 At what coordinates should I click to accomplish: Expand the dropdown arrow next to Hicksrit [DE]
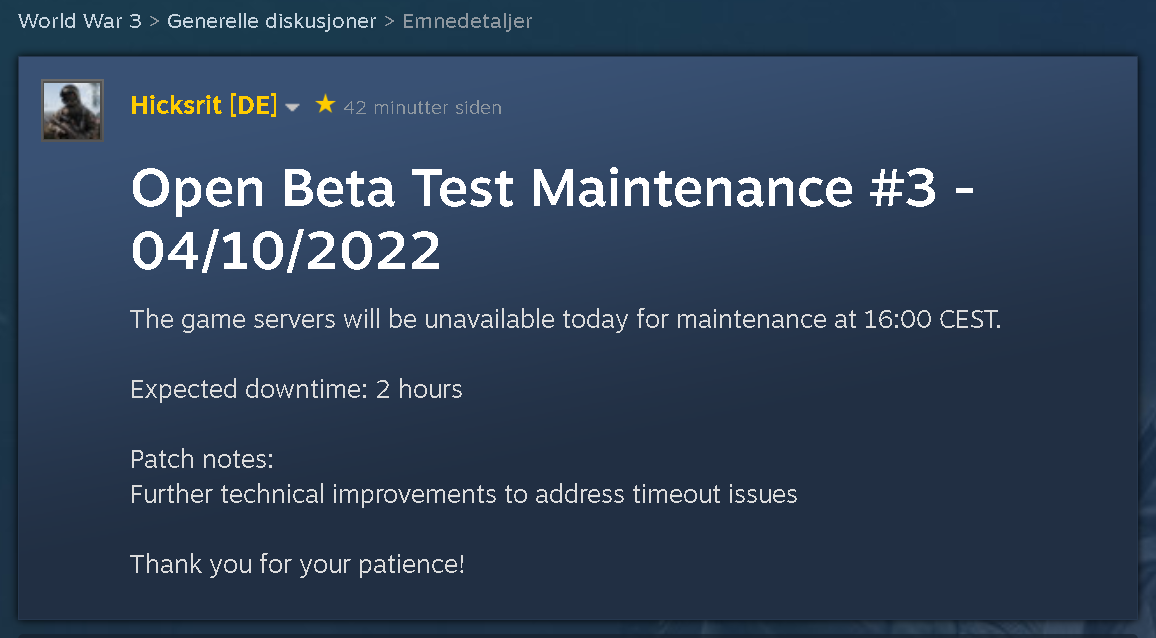[292, 108]
